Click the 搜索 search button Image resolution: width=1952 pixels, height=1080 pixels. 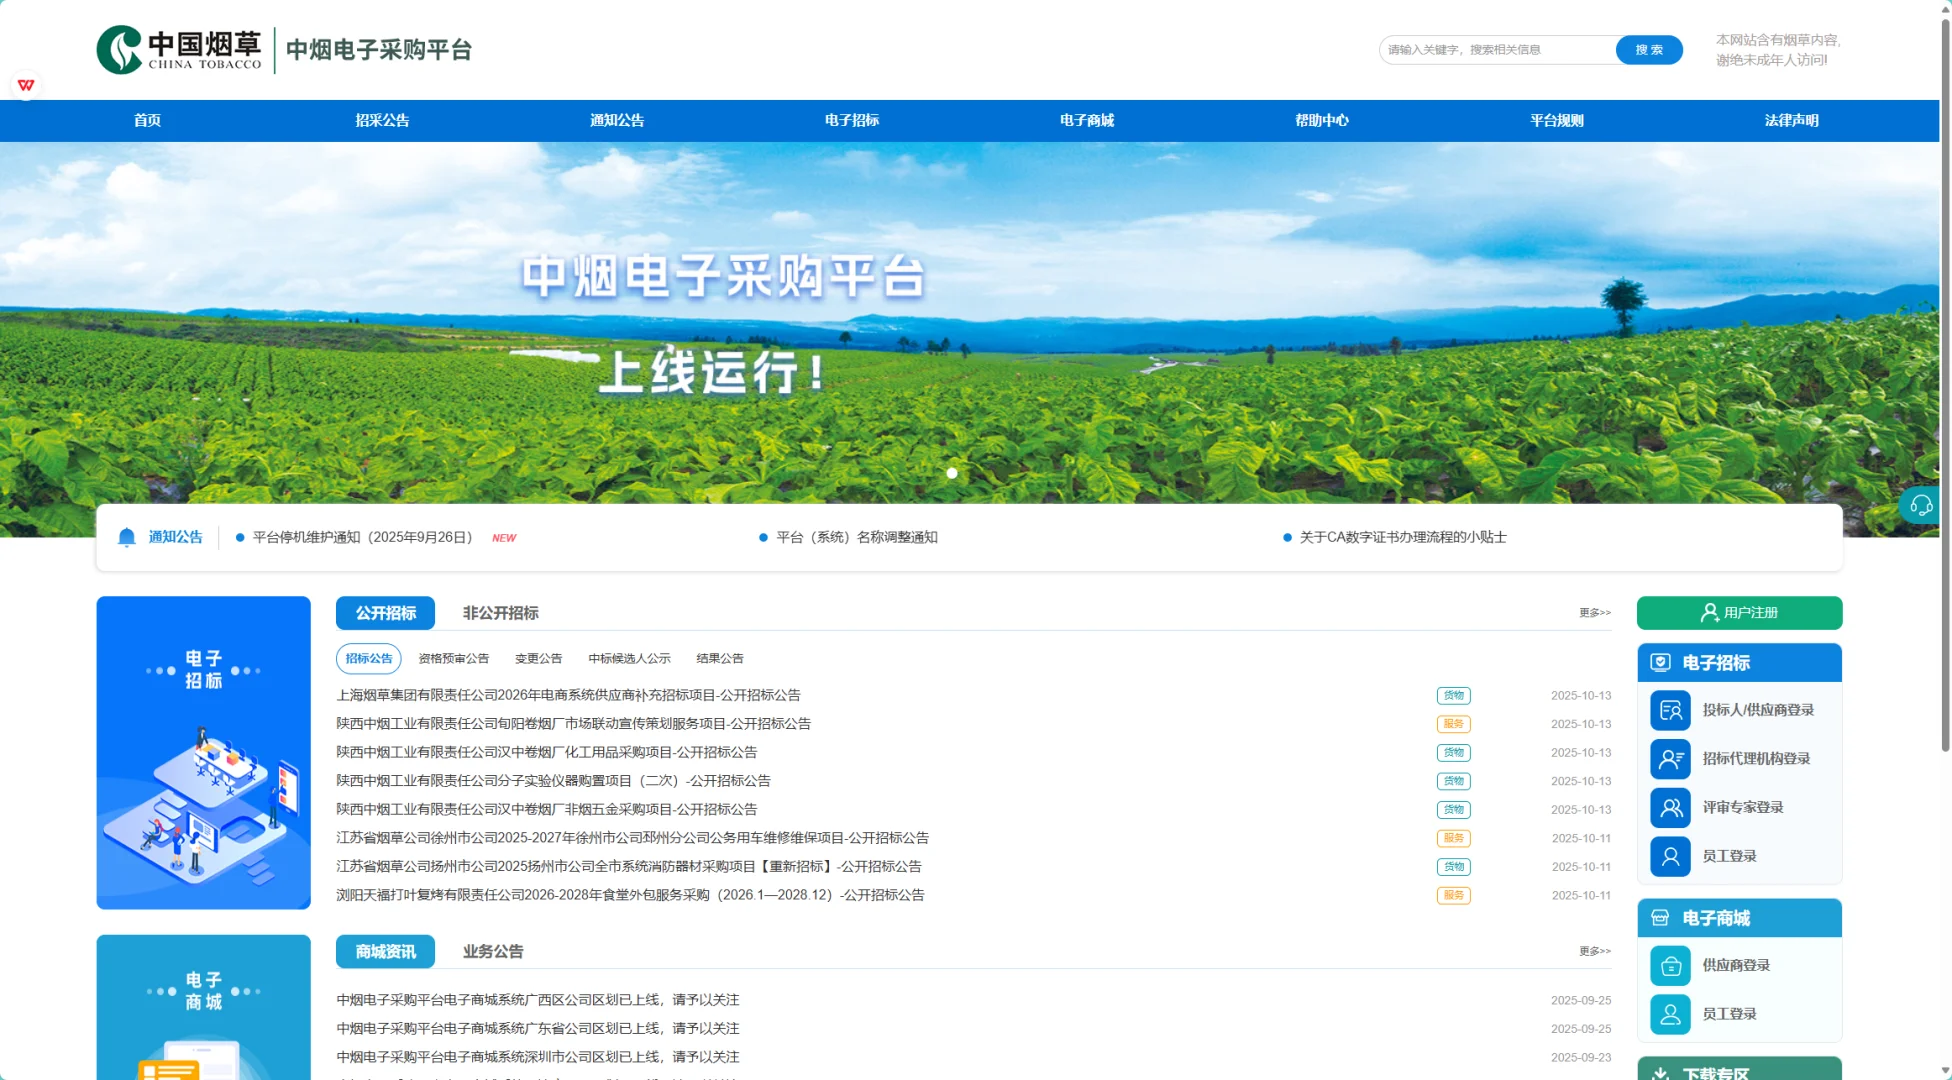(1648, 49)
